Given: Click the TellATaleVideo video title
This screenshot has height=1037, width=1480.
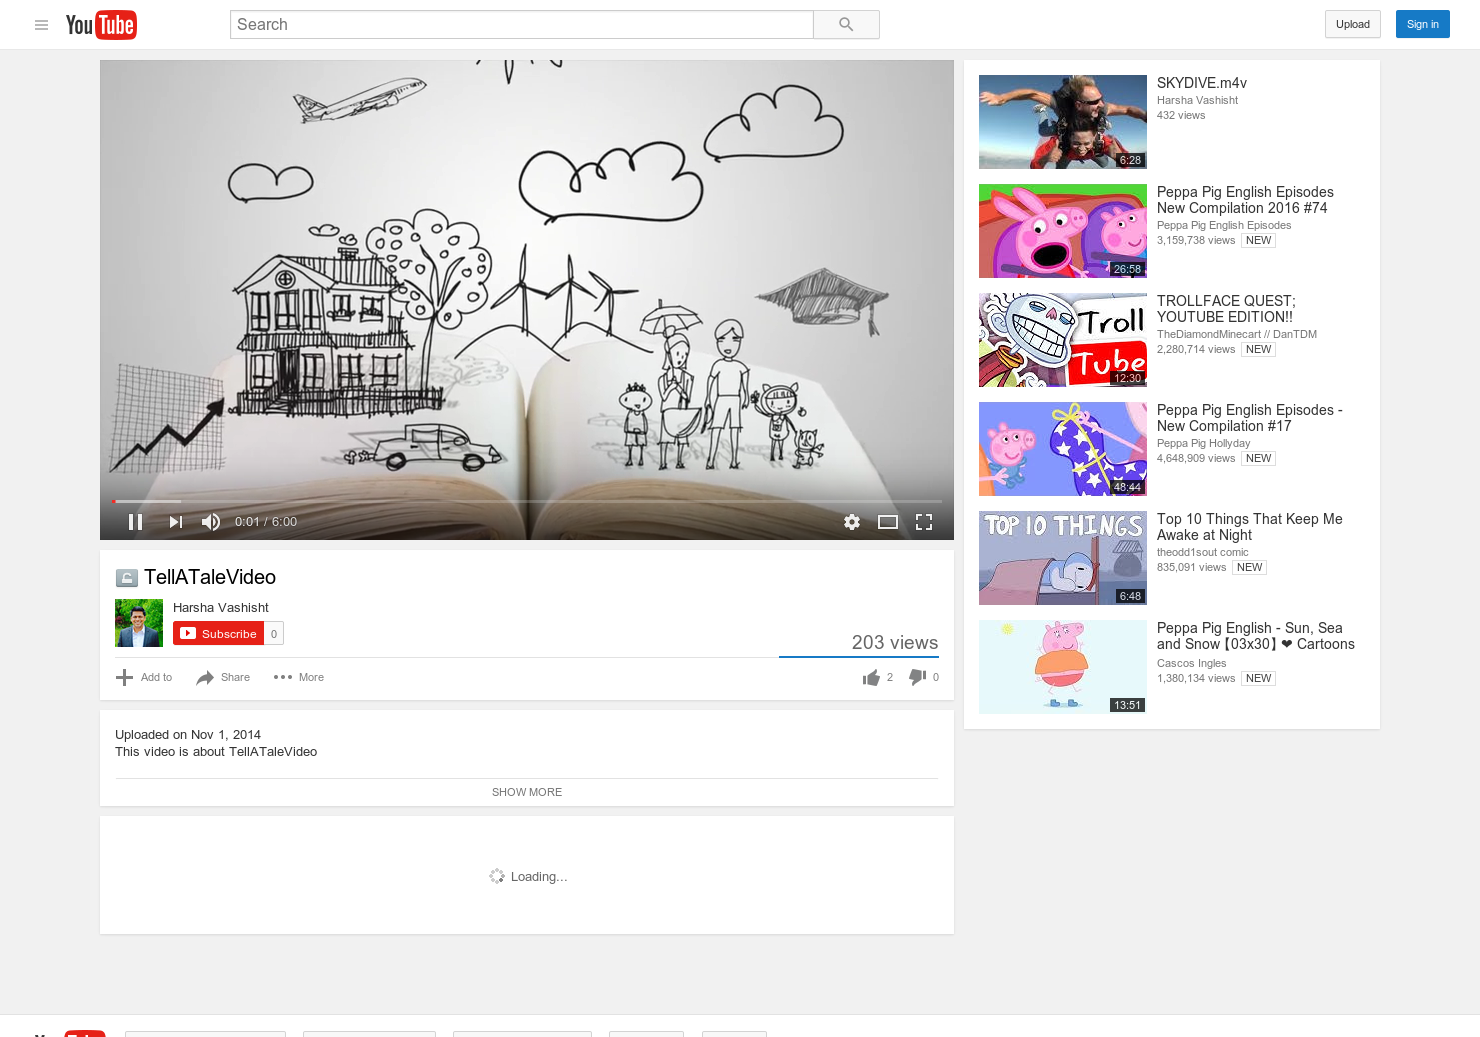Looking at the screenshot, I should coord(210,577).
